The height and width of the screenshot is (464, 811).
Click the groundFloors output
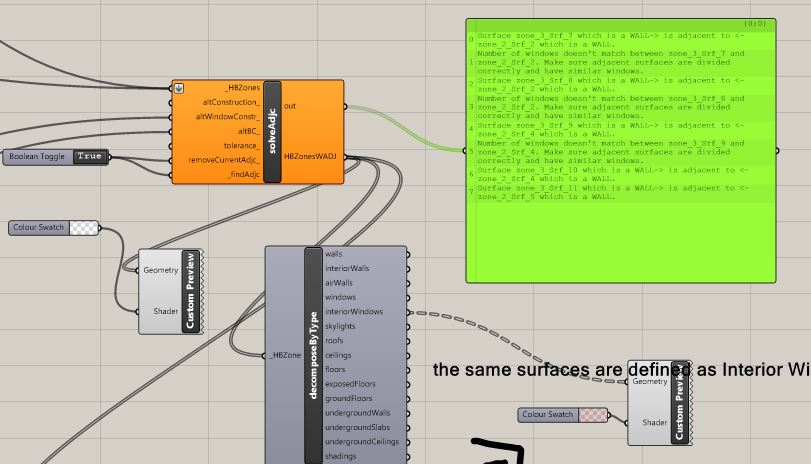click(348, 399)
